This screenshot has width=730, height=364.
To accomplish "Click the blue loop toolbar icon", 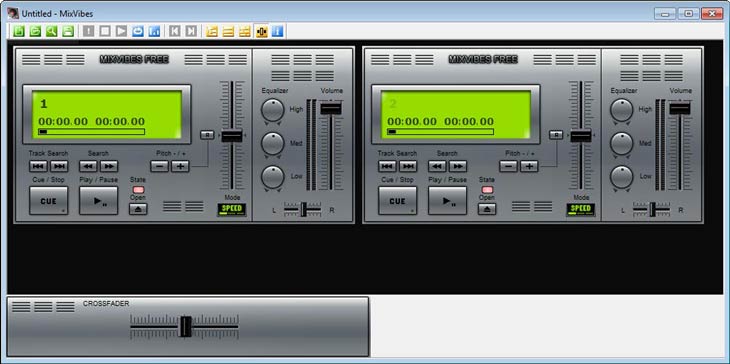I will [x=138, y=31].
